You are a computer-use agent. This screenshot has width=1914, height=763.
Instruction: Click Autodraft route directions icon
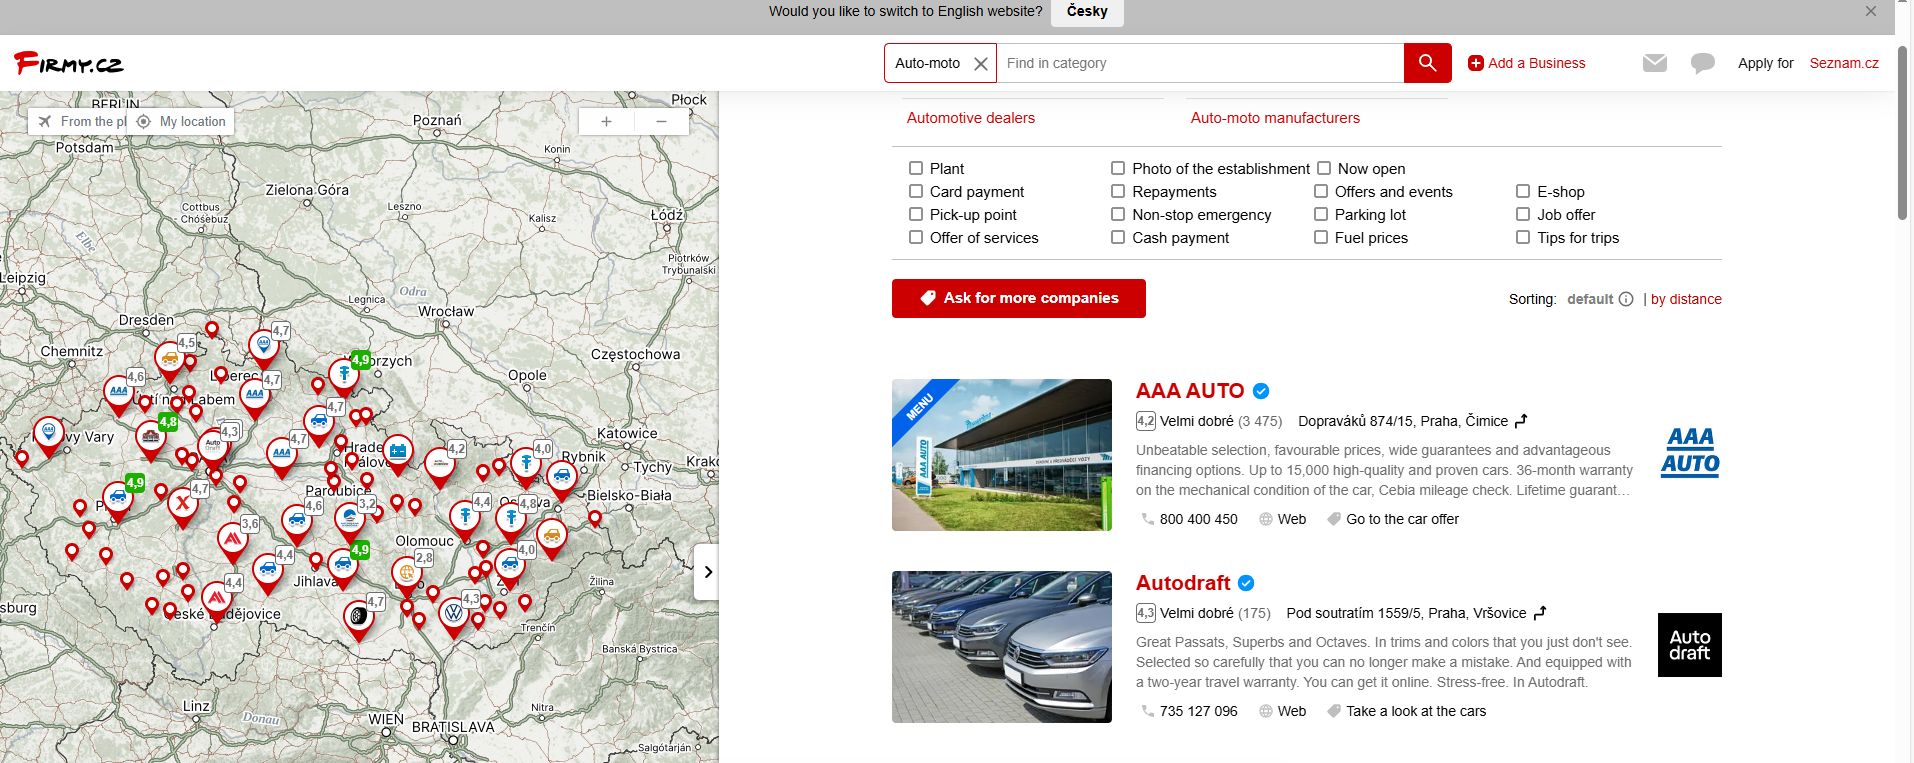(x=1540, y=613)
